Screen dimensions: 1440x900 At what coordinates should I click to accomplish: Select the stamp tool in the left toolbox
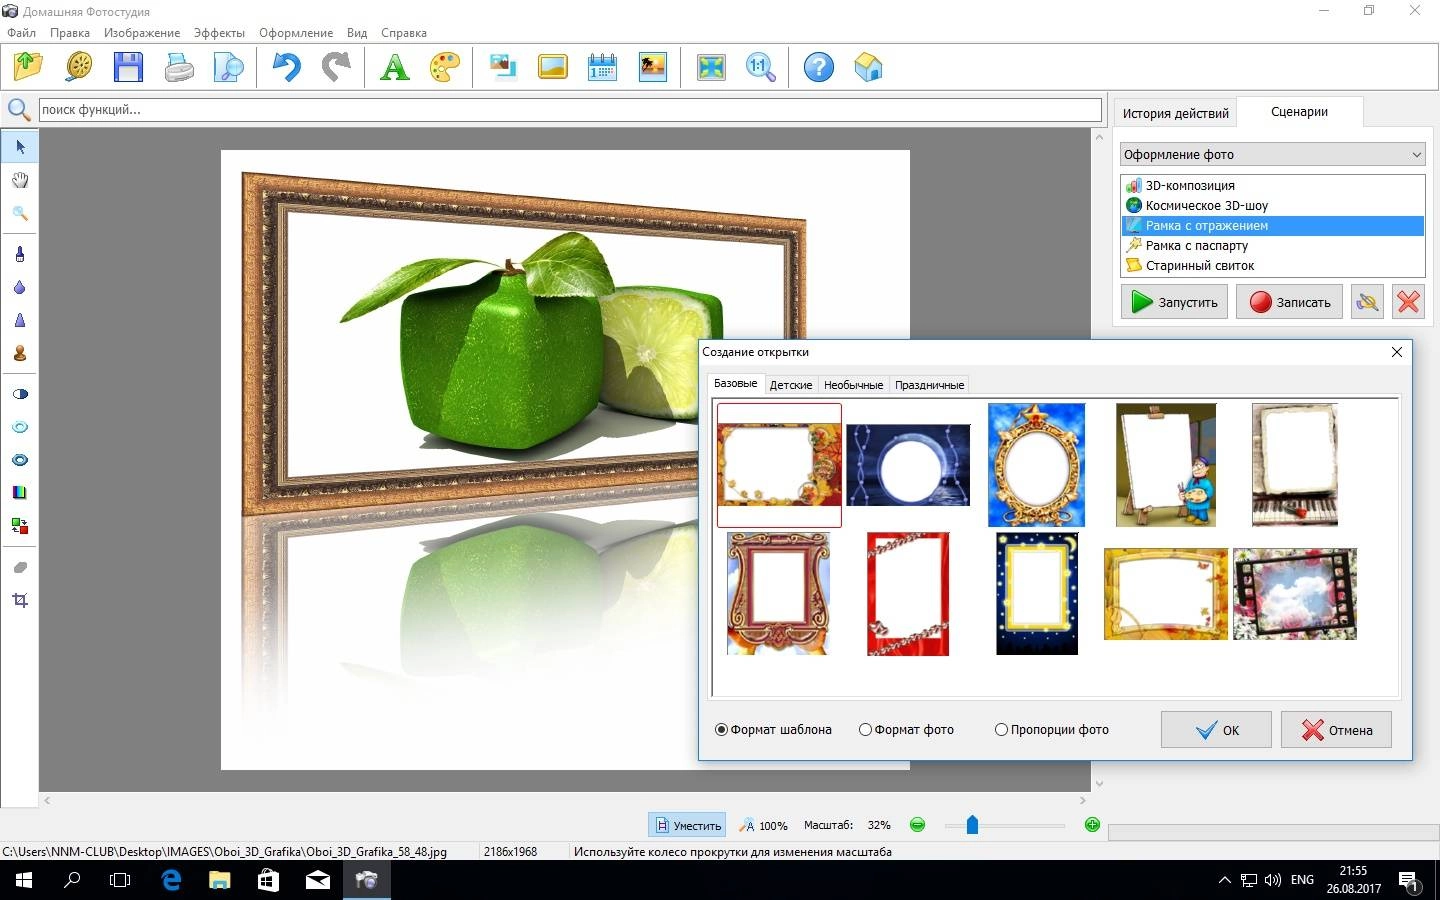pos(20,353)
